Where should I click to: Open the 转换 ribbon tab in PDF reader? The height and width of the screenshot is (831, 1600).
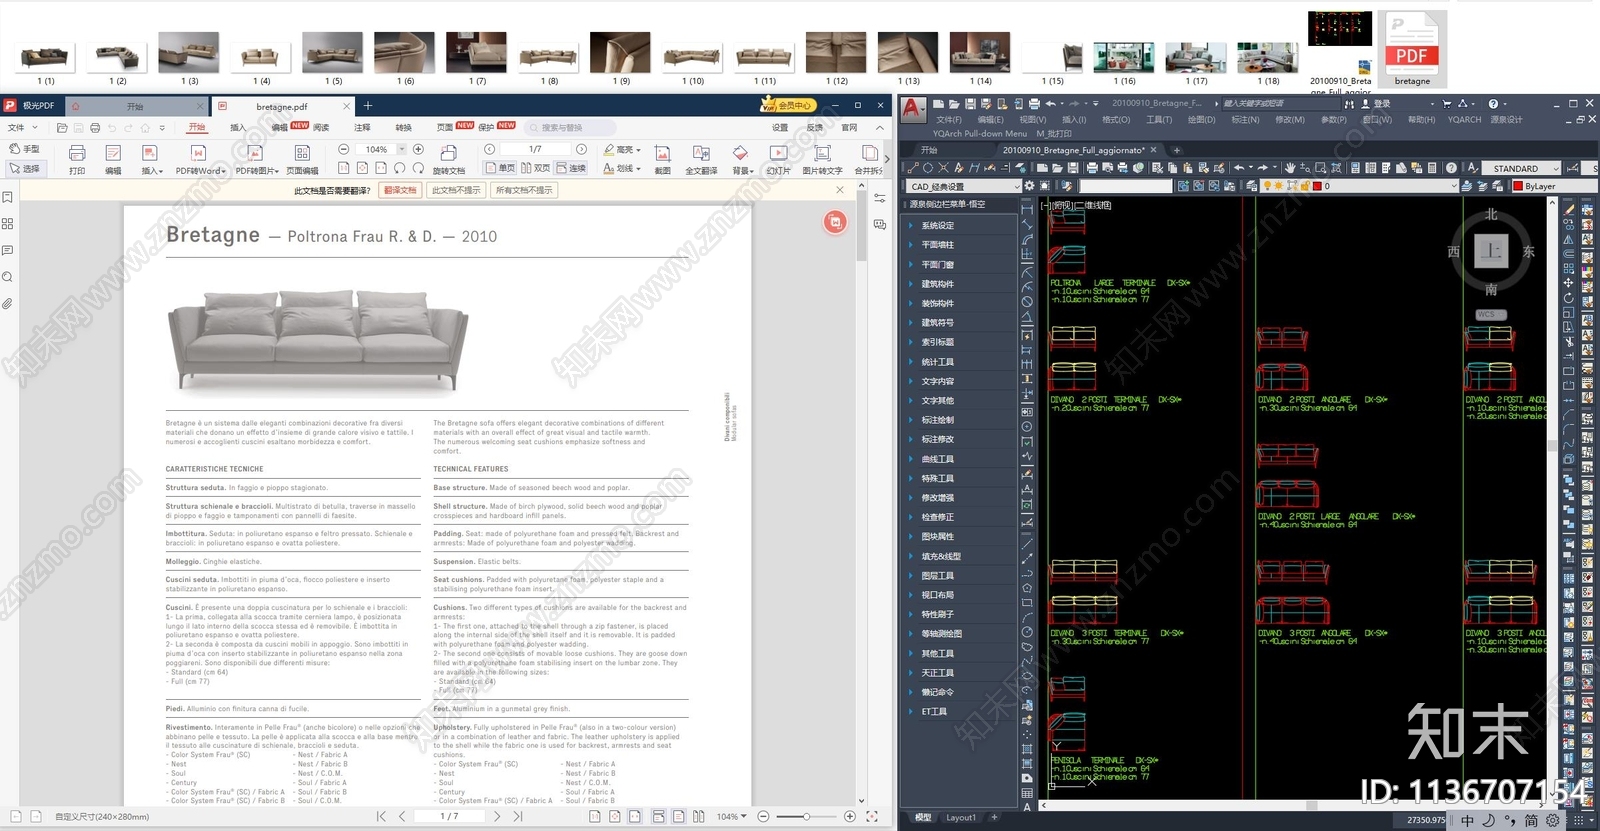[403, 128]
